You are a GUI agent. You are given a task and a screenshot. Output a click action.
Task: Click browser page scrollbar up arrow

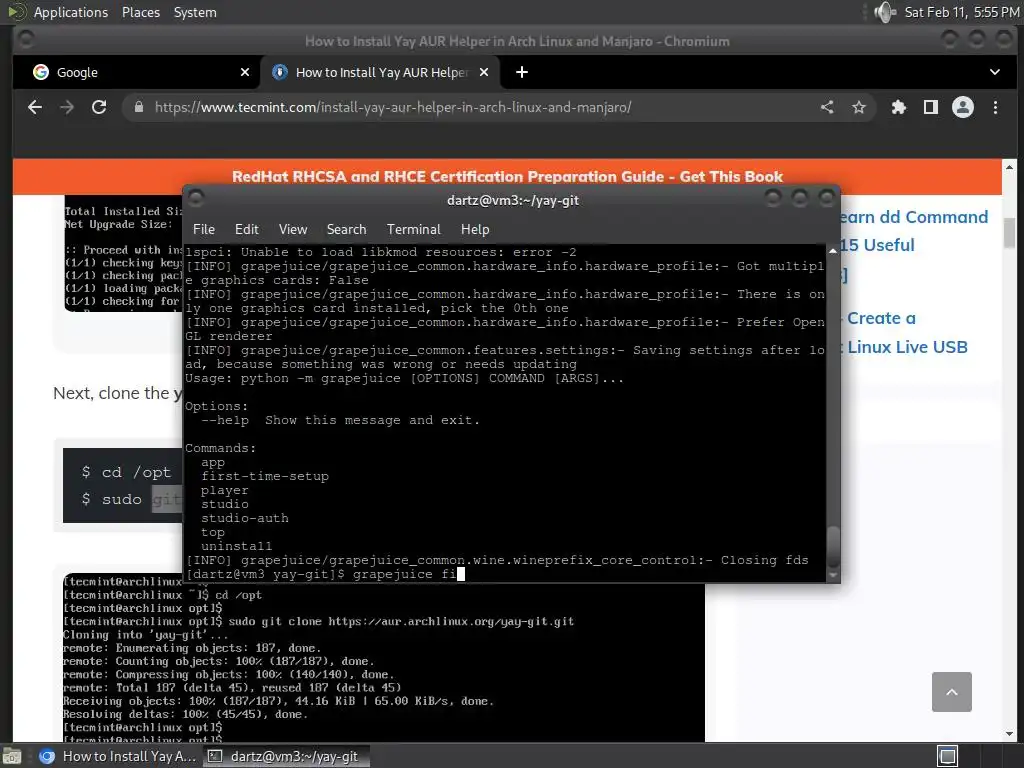1009,167
